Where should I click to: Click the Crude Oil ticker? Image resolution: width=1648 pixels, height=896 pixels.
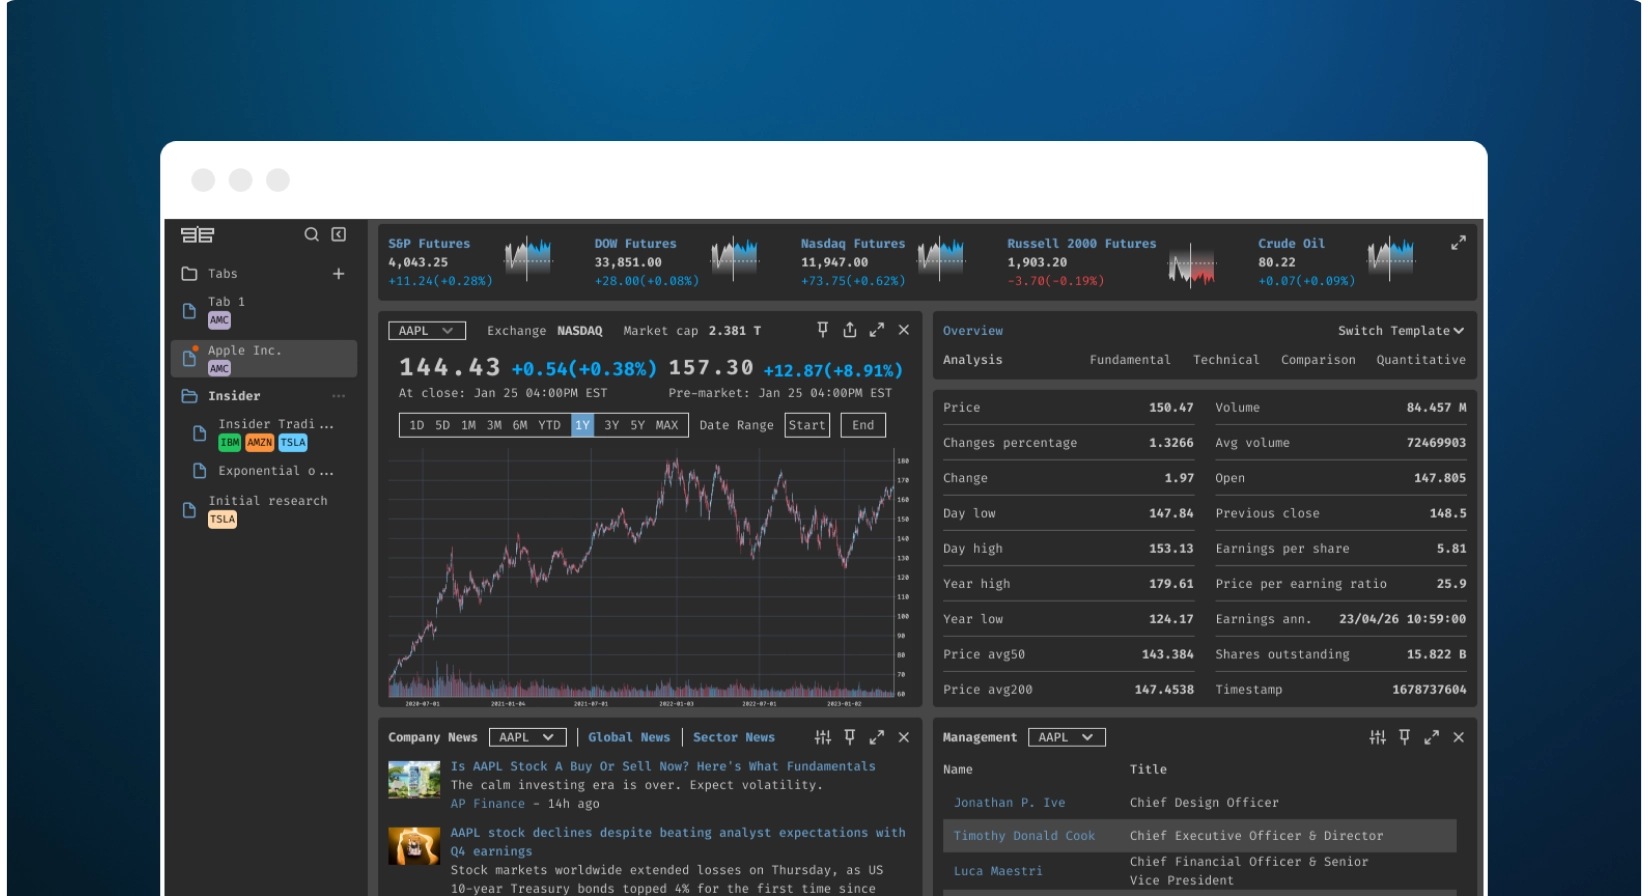click(x=1337, y=262)
